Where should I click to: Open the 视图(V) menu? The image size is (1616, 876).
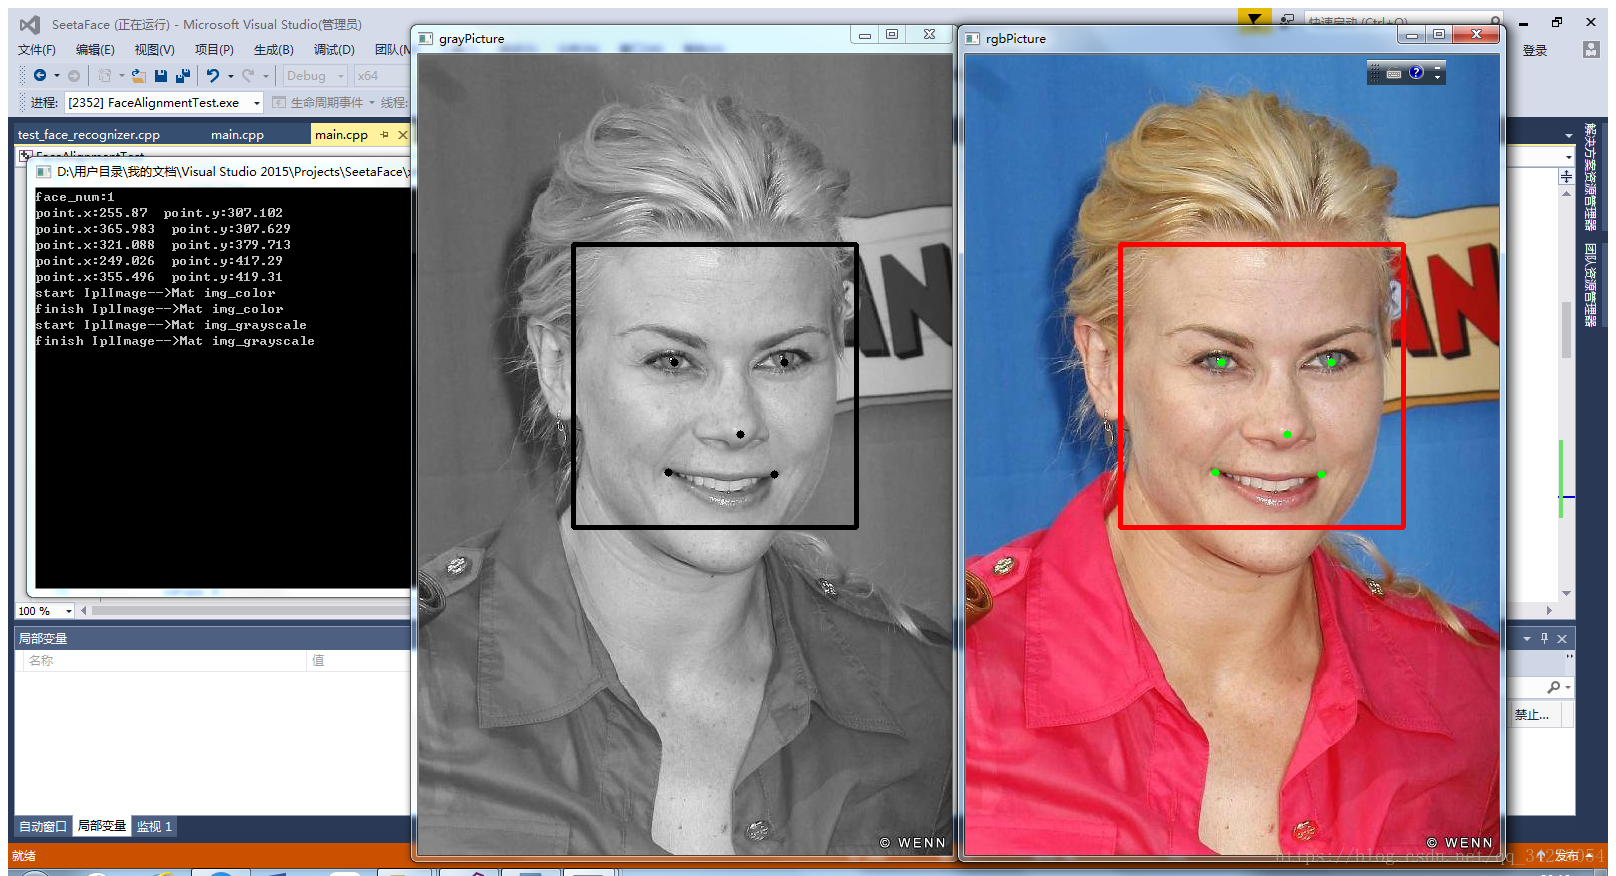(x=155, y=49)
